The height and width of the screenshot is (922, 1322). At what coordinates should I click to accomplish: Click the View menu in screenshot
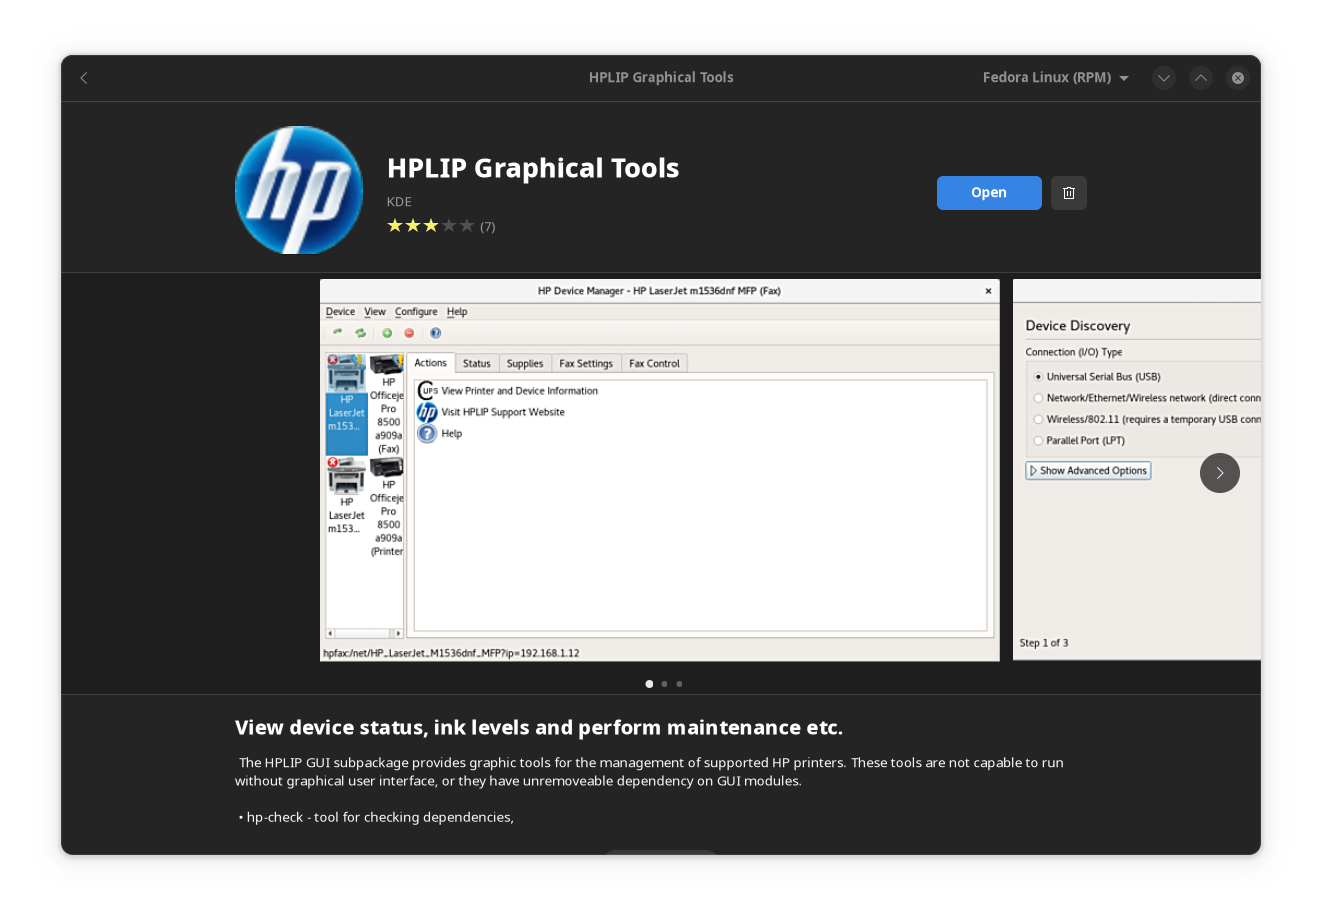[x=375, y=312]
